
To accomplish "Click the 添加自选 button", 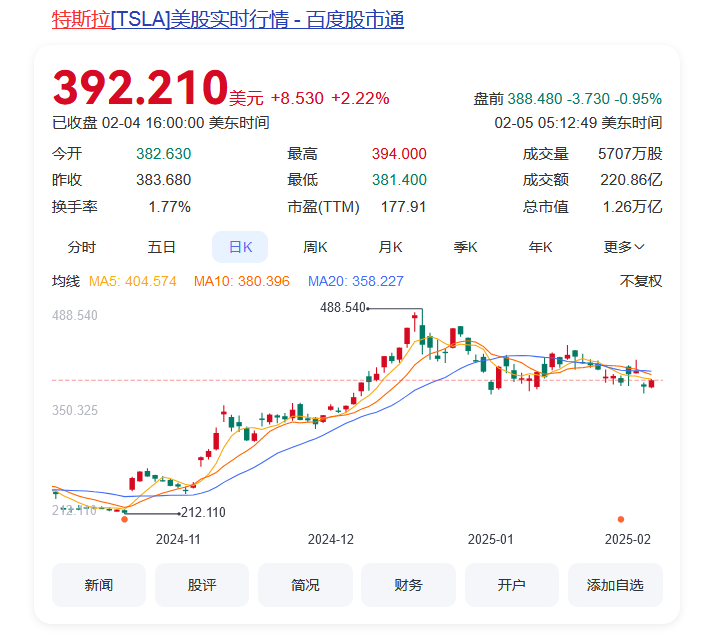I will pyautogui.click(x=615, y=585).
